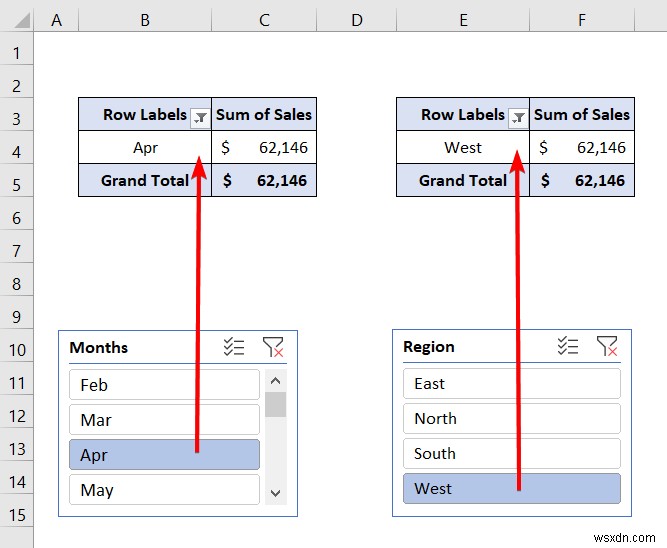Select column D header

[356, 20]
